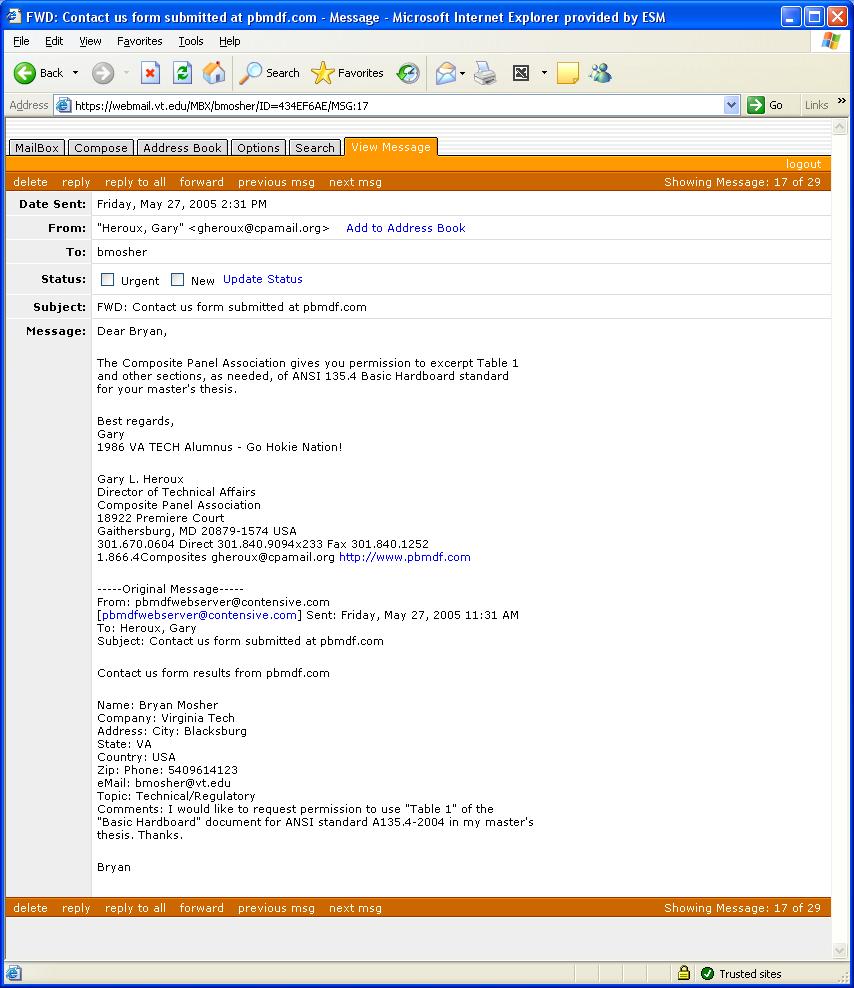Viewport: 854px width, 988px height.
Task: Click the Windows flag logo throbber
Action: pos(831,41)
